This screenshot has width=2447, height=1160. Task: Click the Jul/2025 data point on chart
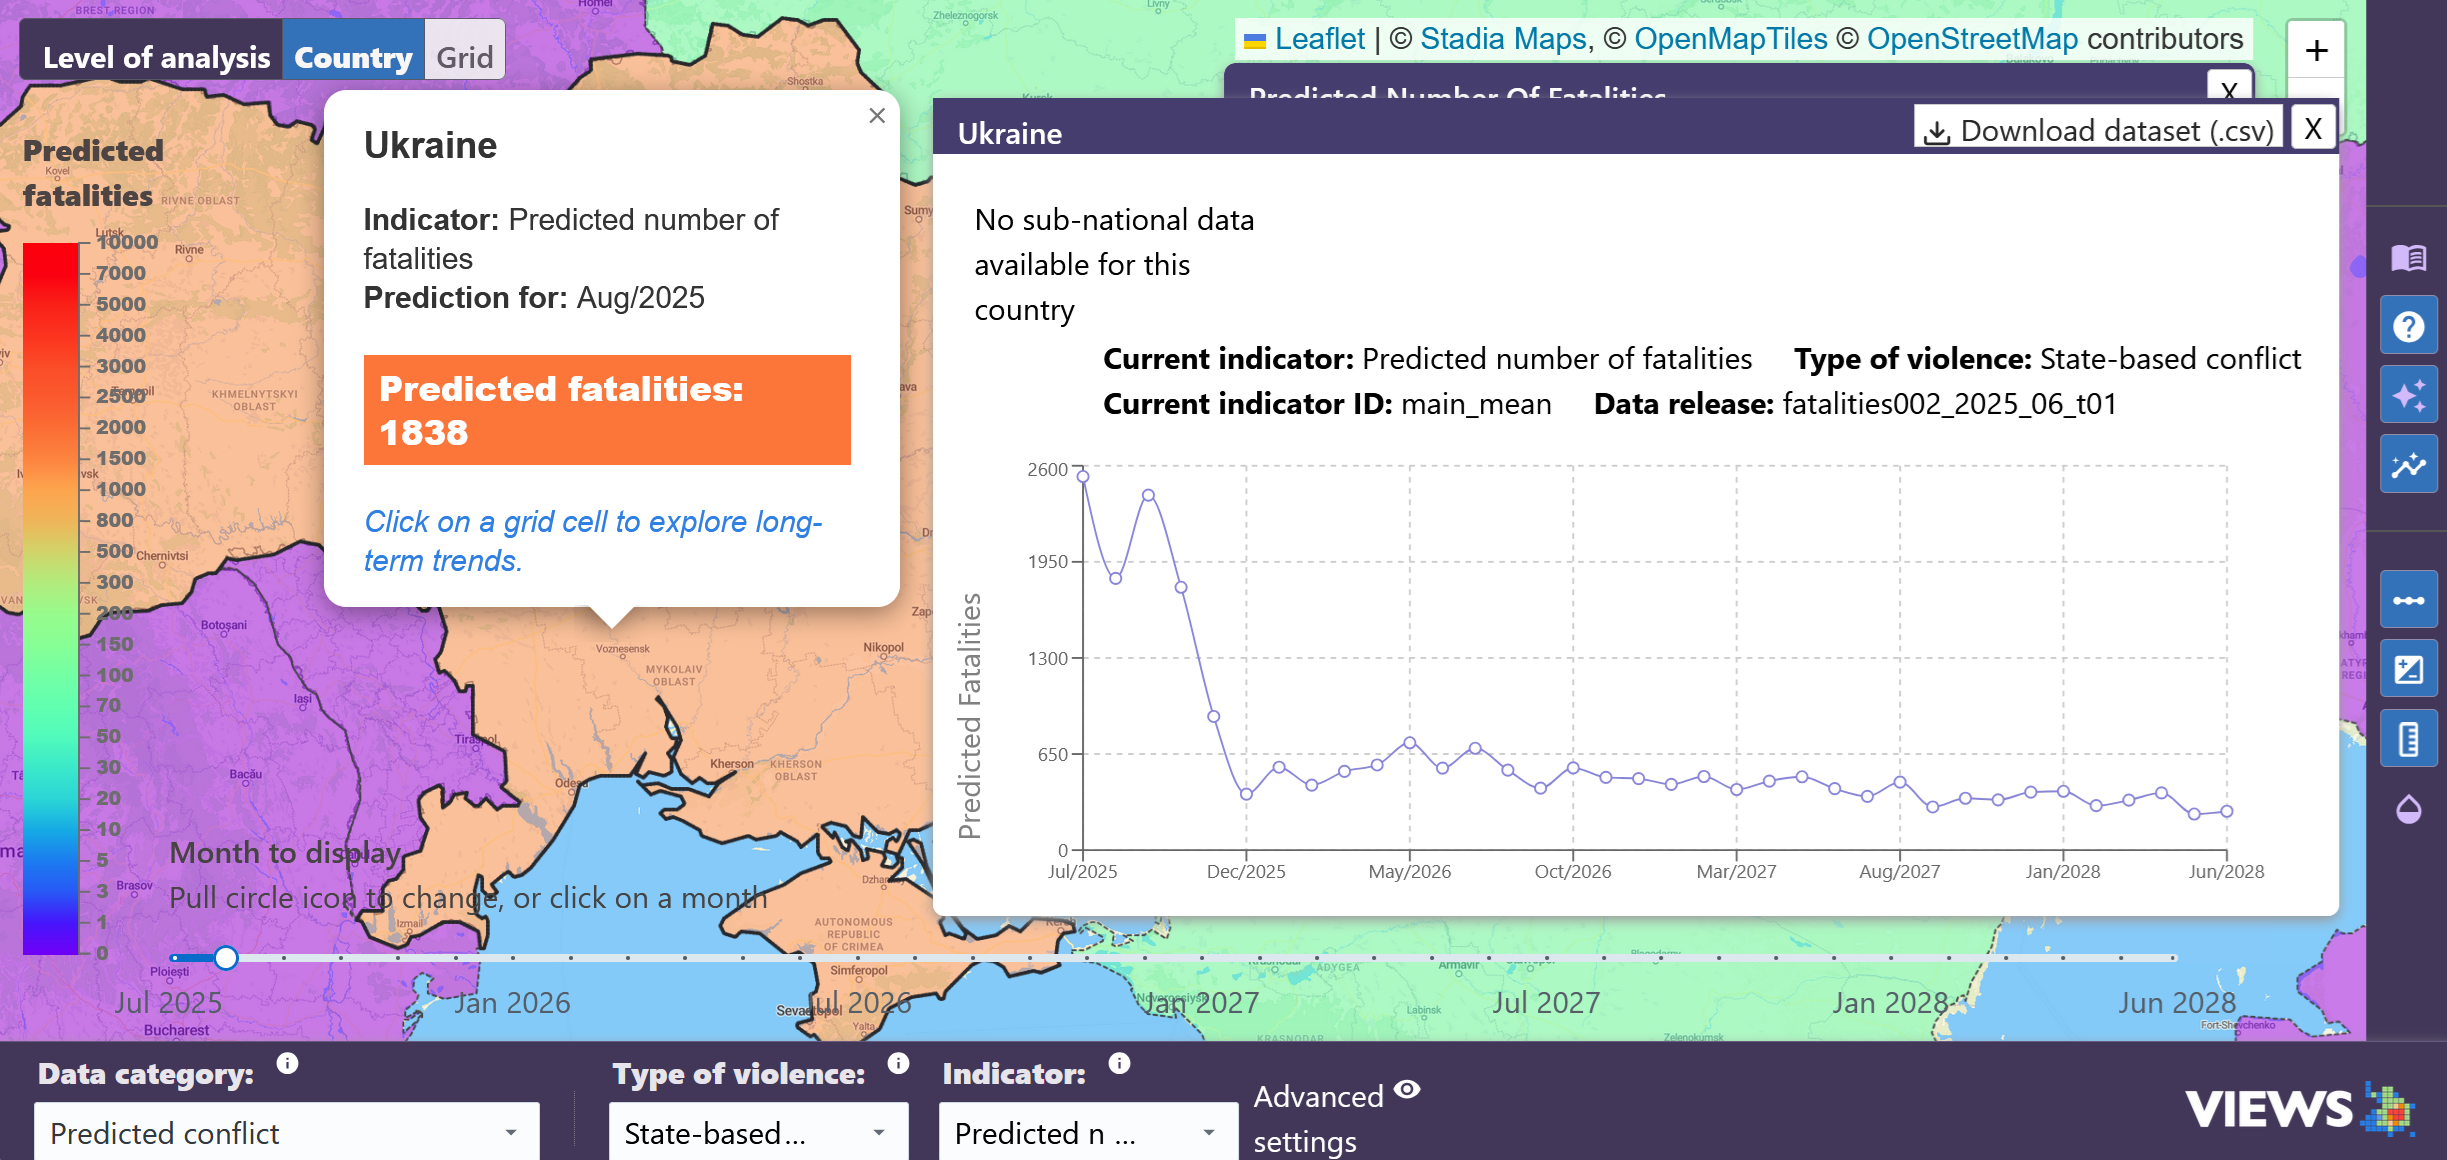[1083, 477]
